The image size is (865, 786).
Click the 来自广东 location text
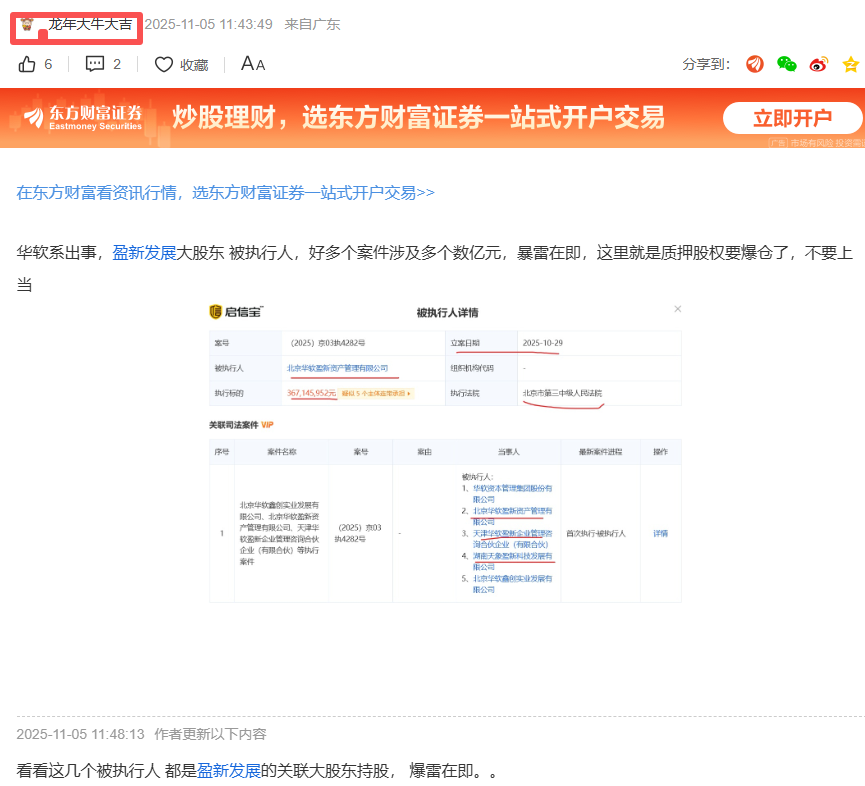pos(312,24)
